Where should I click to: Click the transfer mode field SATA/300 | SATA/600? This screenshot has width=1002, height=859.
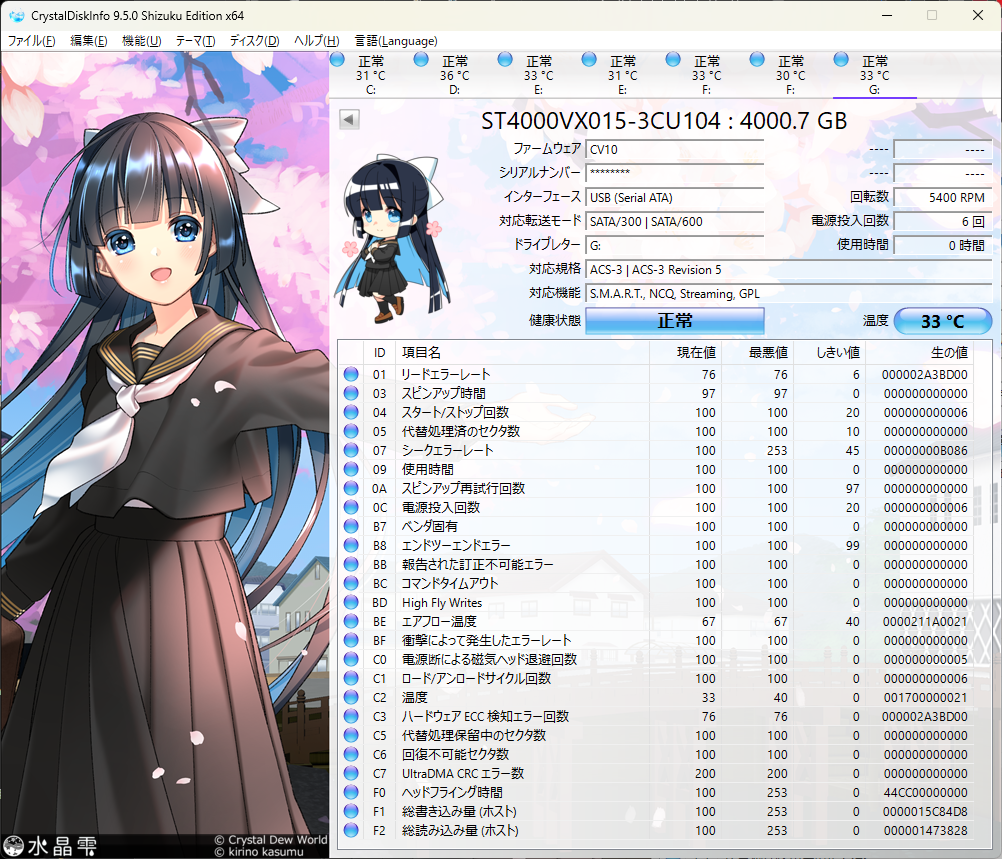point(675,222)
